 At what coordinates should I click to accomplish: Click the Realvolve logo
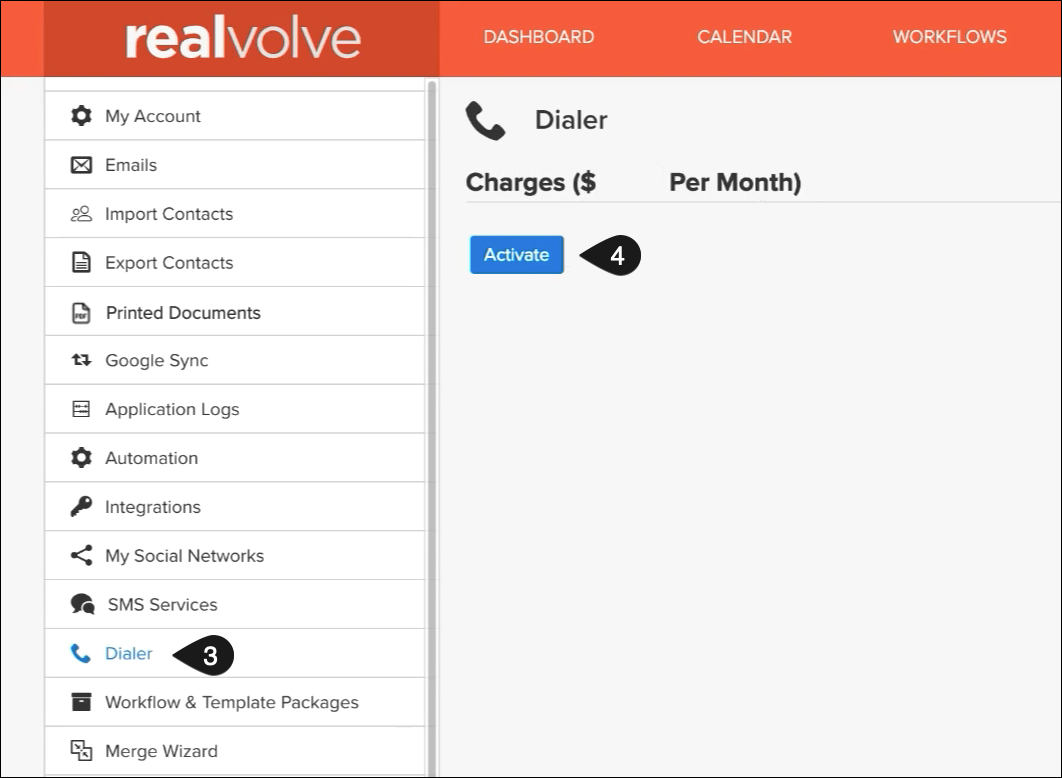(242, 38)
